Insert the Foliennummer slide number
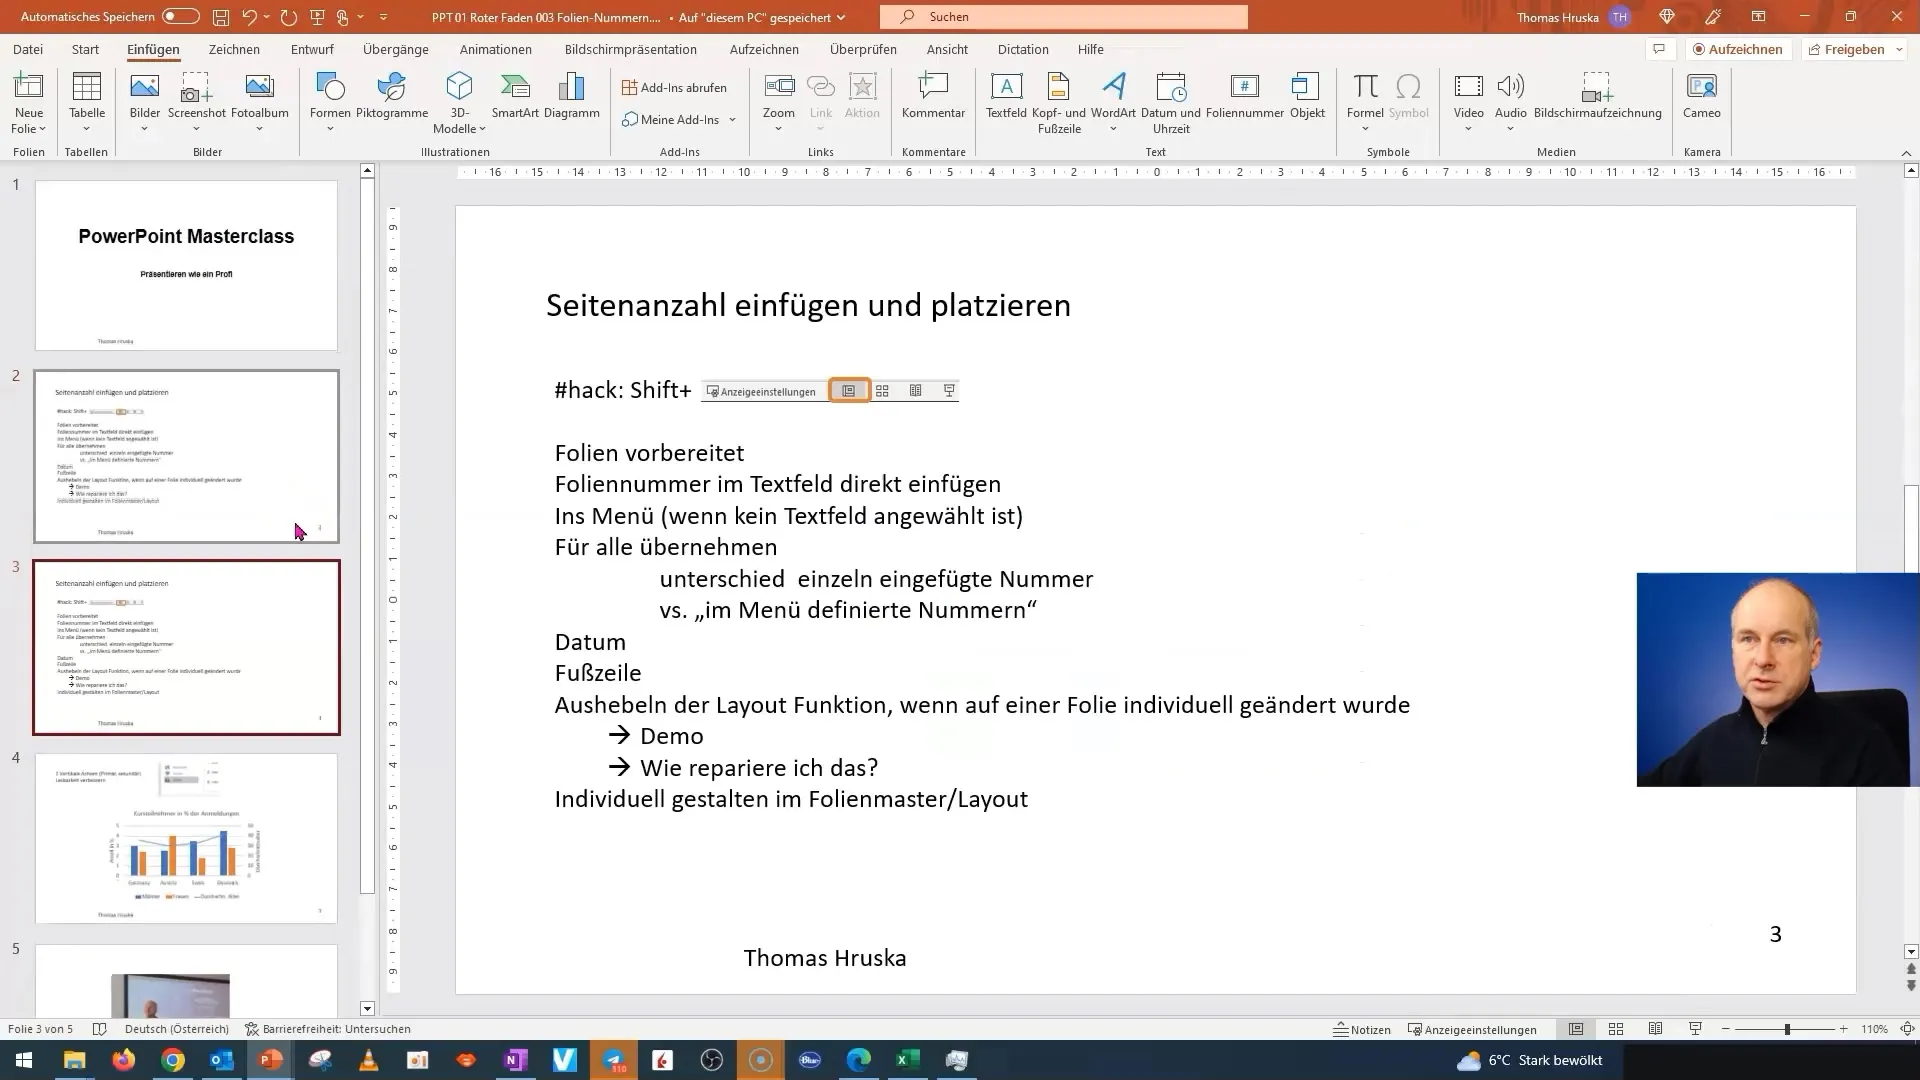Screen dimensions: 1920x1080 [1245, 96]
